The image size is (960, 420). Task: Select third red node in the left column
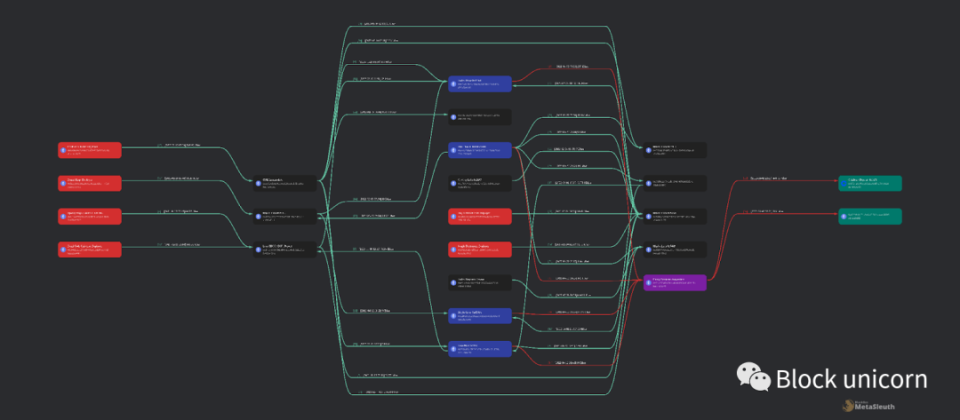(89, 216)
